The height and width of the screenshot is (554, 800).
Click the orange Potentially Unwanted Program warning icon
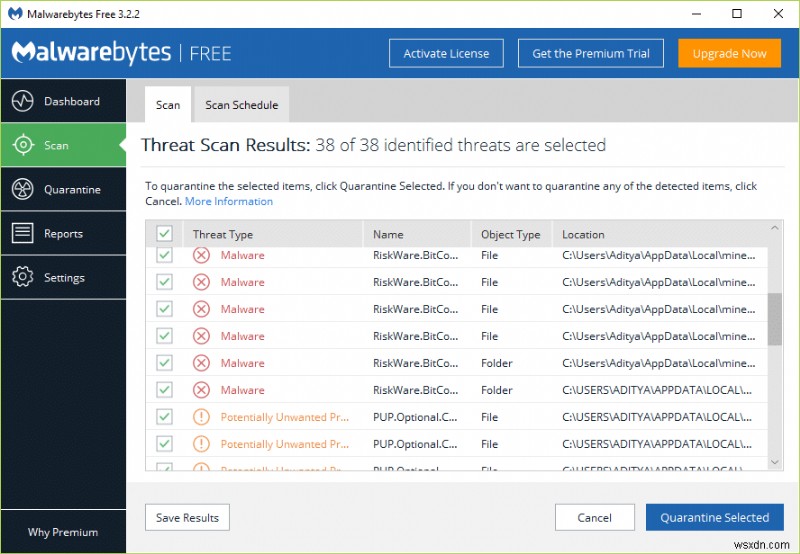202,417
